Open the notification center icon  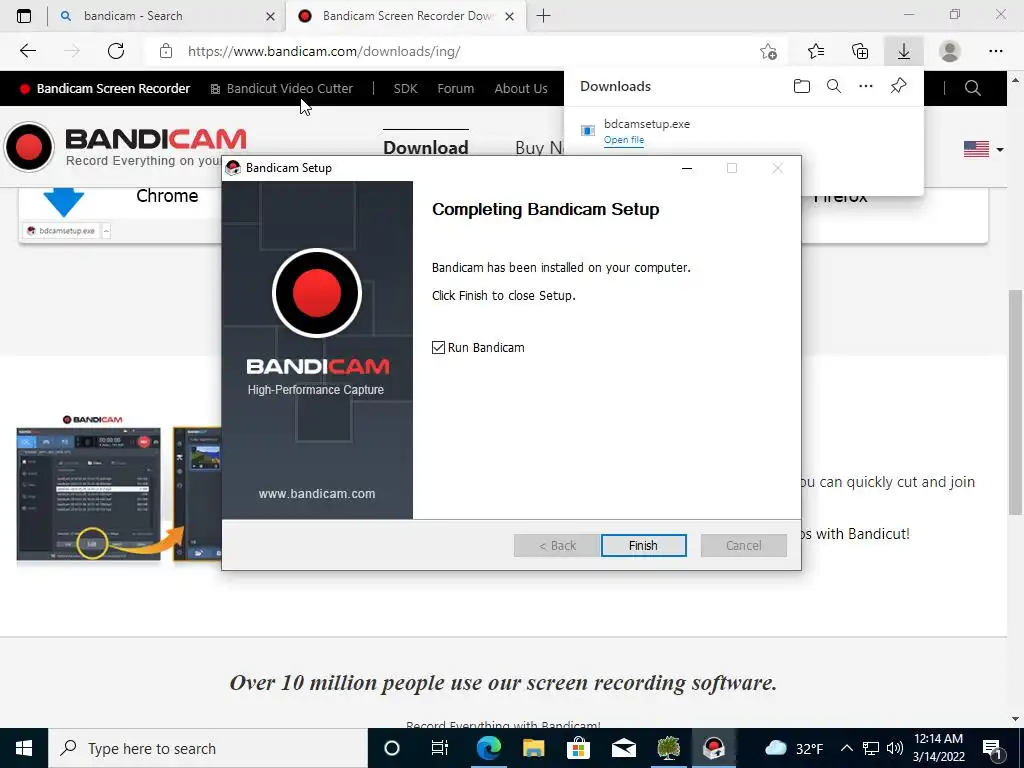(x=992, y=748)
